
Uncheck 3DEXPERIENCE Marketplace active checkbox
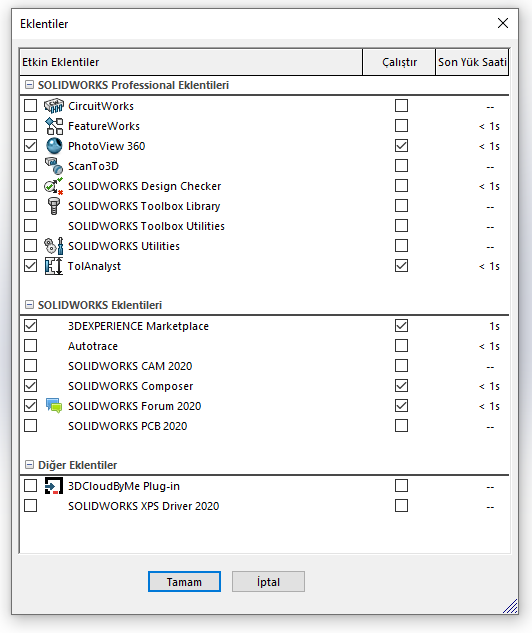pos(31,326)
